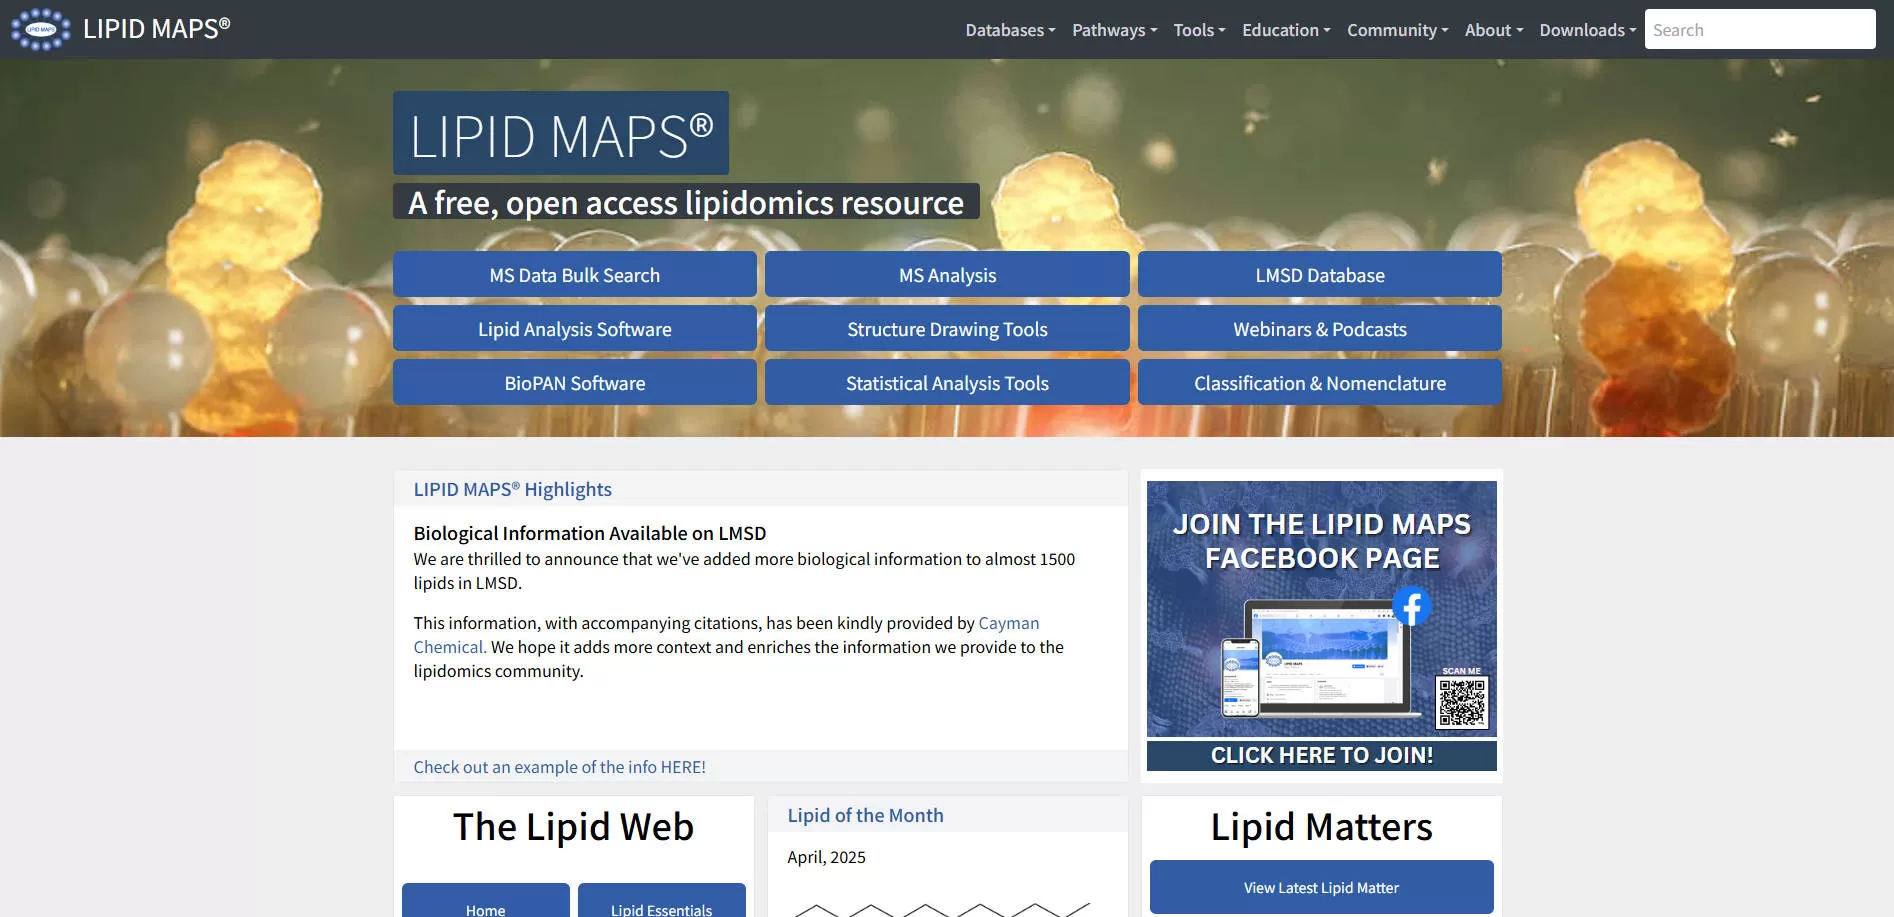Click inside the Search input field
The width and height of the screenshot is (1894, 917).
tap(1760, 29)
